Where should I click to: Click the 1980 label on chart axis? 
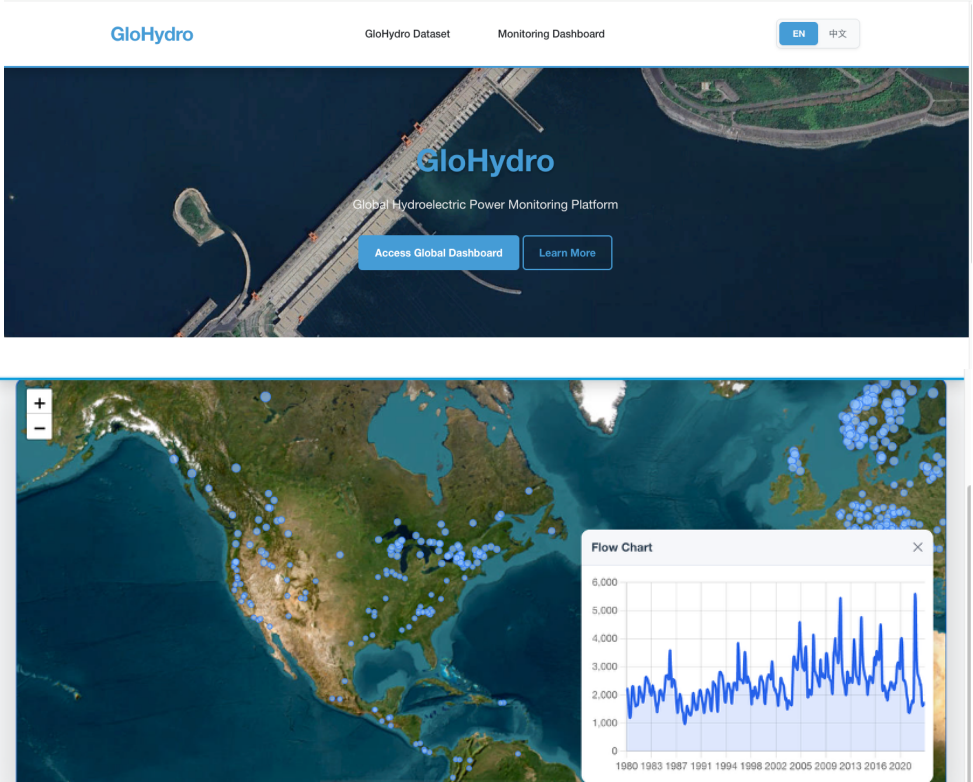click(627, 766)
